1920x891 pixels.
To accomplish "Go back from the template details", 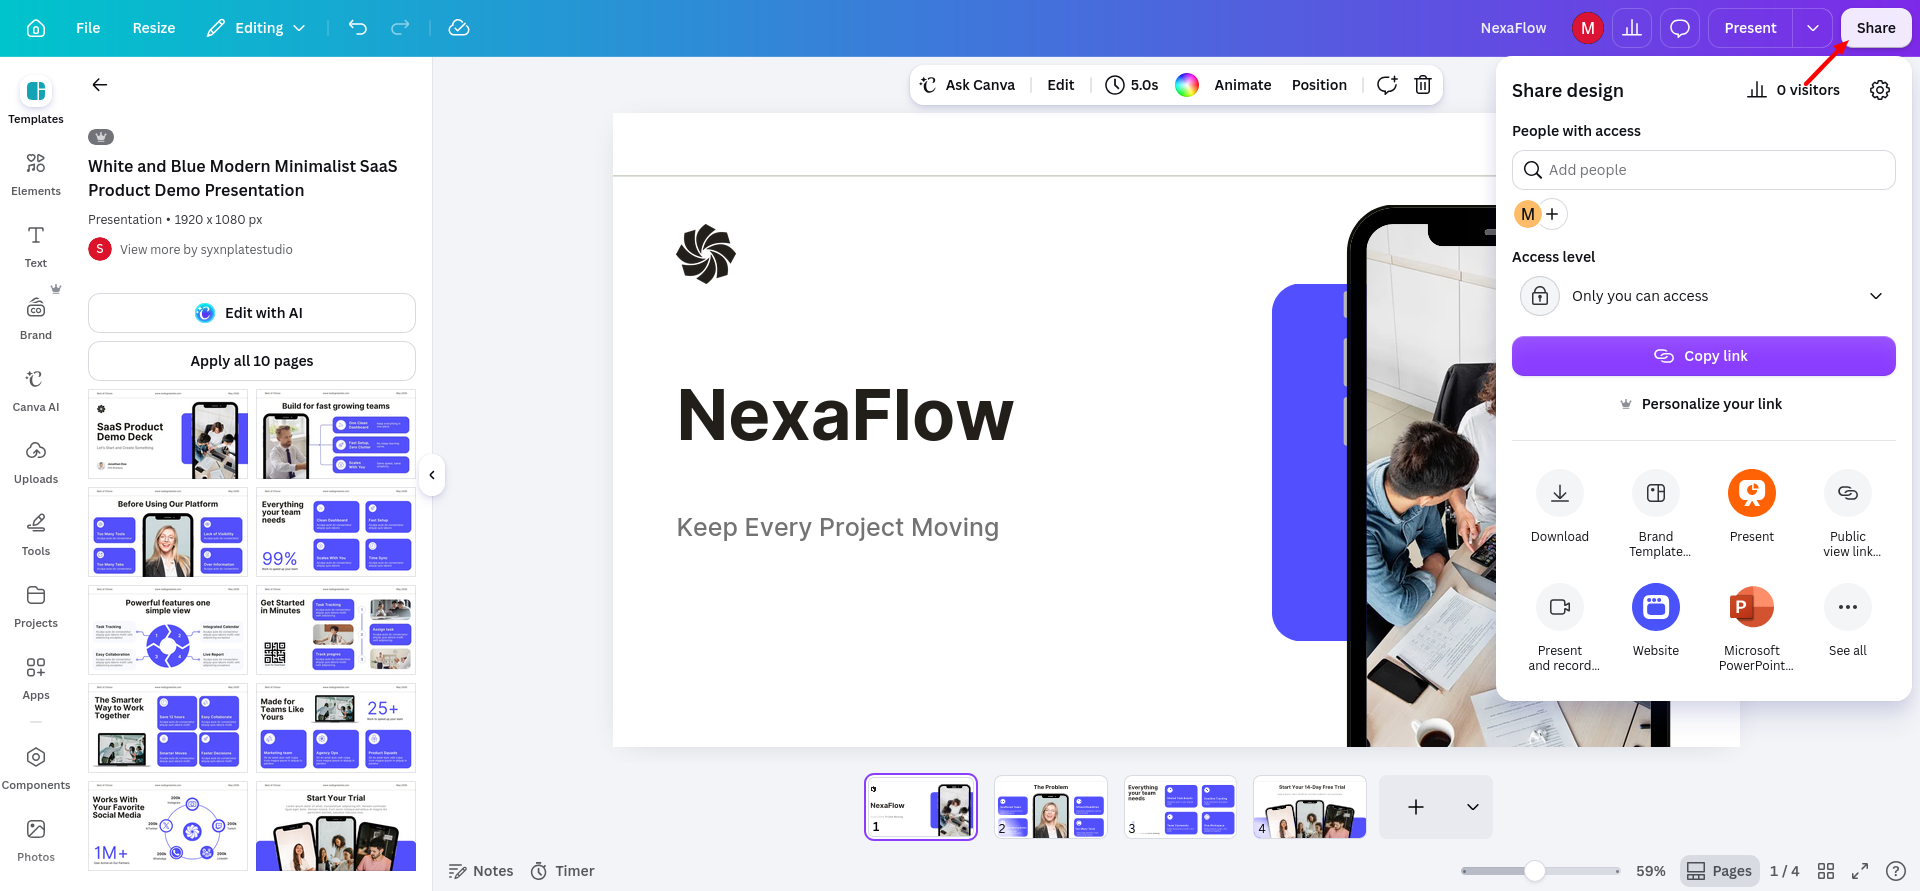I will pyautogui.click(x=100, y=85).
